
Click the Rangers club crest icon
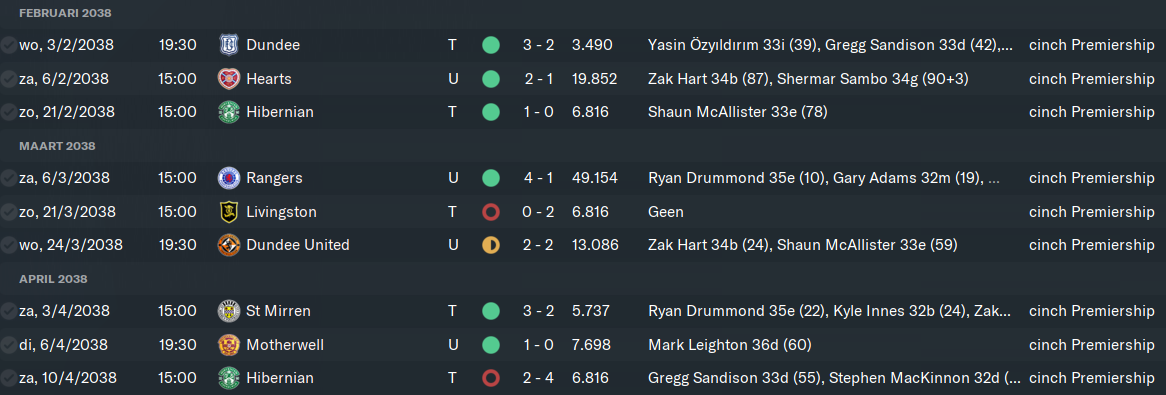pos(228,178)
